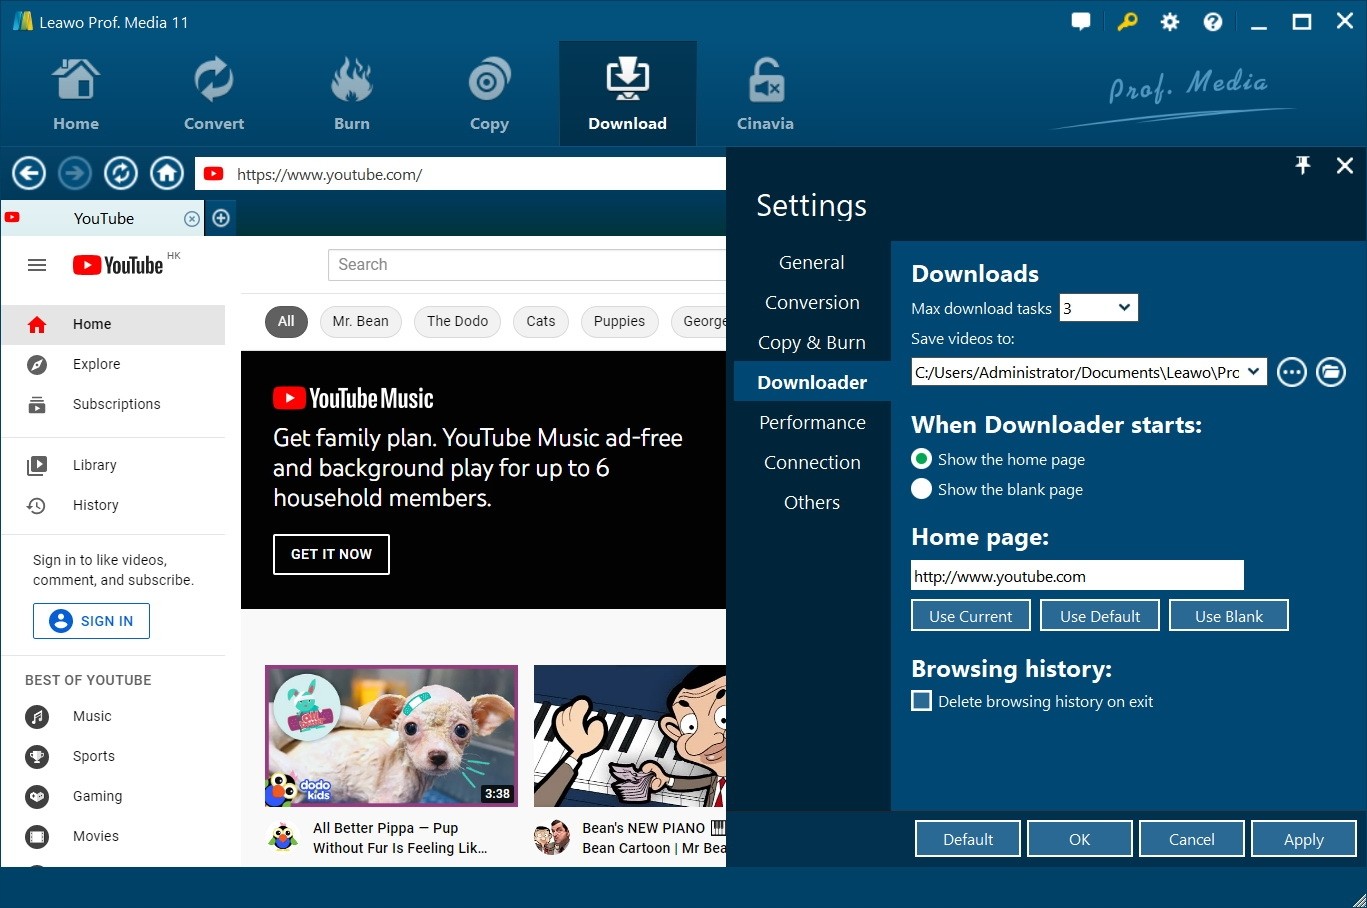The height and width of the screenshot is (908, 1367).
Task: Select the The Dodo filter chip
Action: (457, 321)
